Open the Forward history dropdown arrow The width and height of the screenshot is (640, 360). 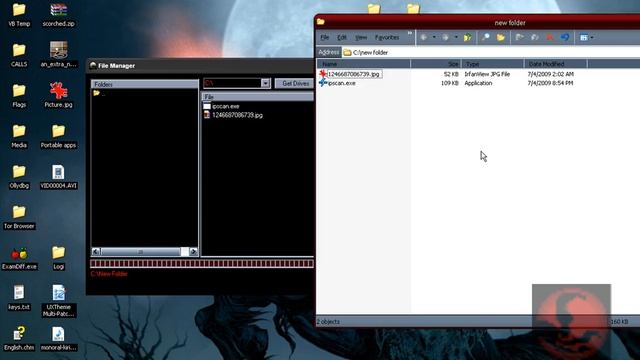456,37
